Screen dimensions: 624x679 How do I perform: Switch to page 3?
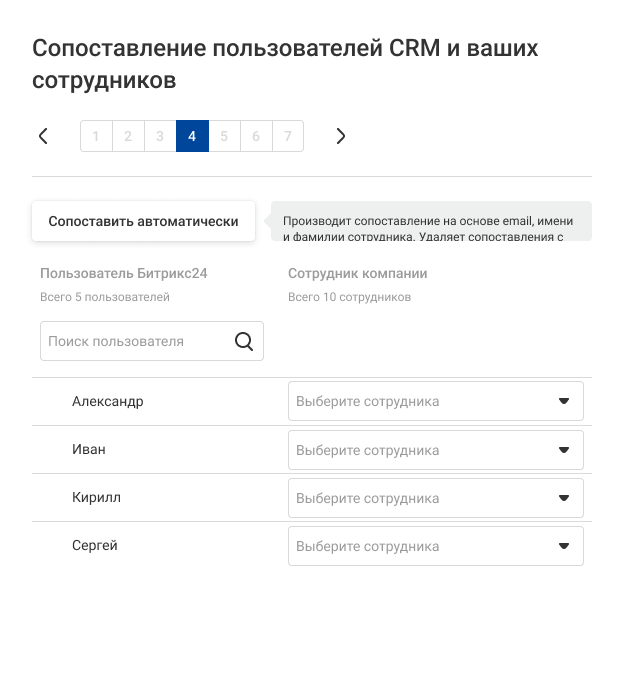160,136
